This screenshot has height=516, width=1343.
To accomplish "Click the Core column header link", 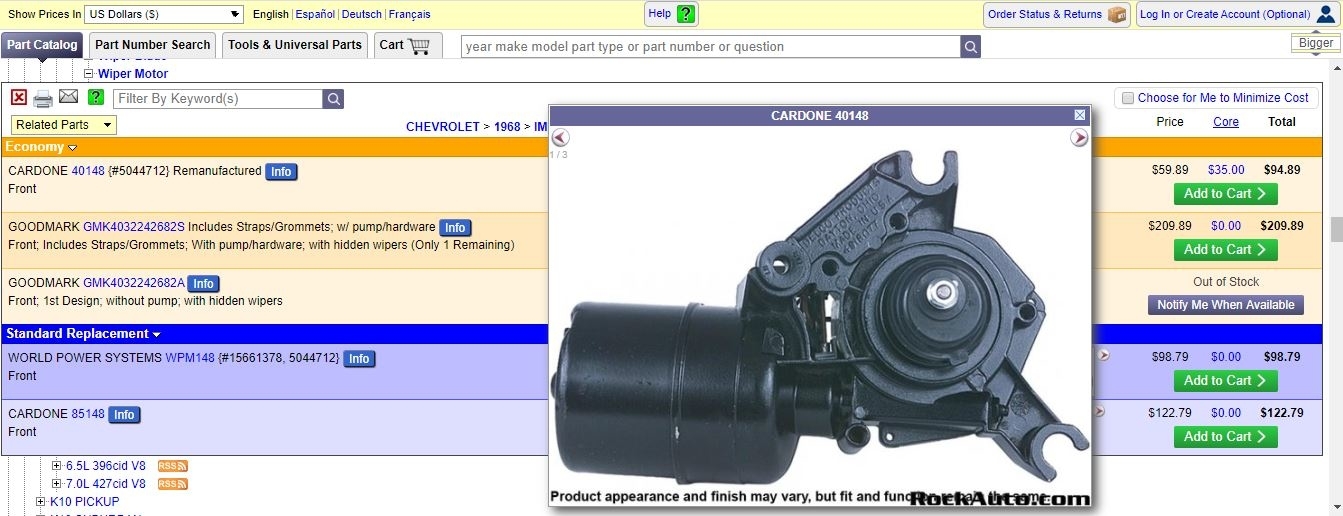I will pyautogui.click(x=1226, y=122).
